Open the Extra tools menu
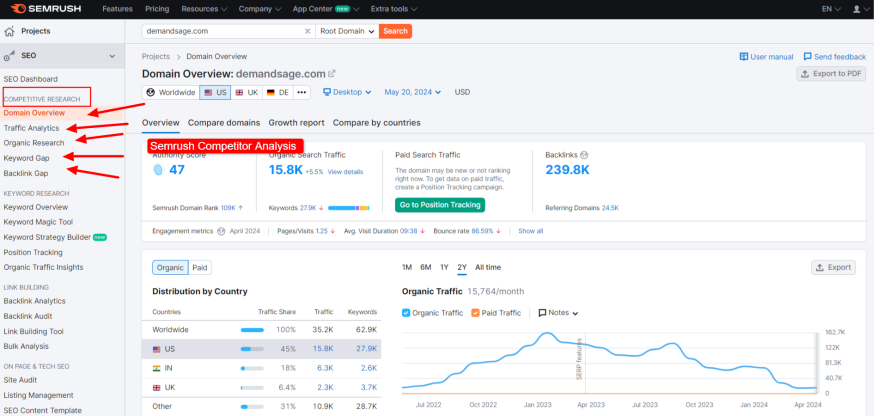The image size is (884, 416). [x=394, y=9]
